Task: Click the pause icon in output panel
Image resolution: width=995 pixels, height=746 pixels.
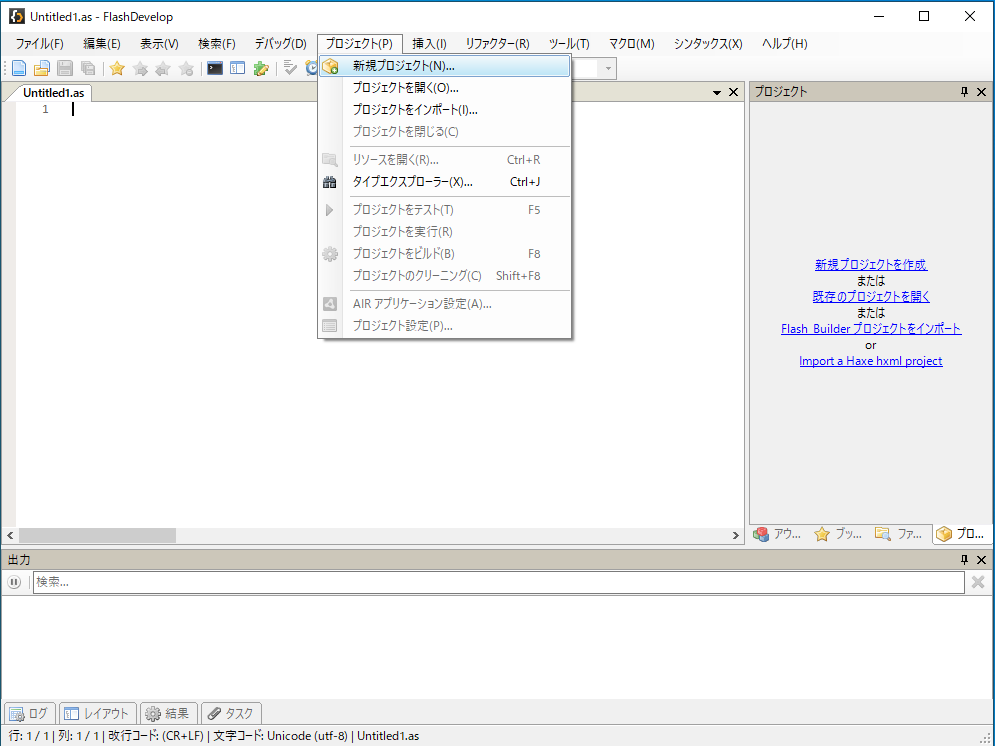Action: 14,582
